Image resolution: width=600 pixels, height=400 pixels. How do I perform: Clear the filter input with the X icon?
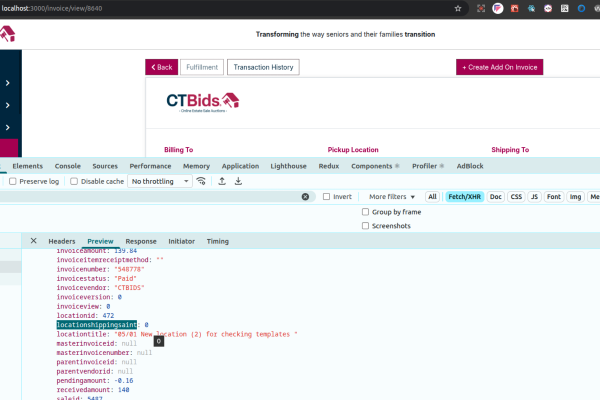pos(307,197)
